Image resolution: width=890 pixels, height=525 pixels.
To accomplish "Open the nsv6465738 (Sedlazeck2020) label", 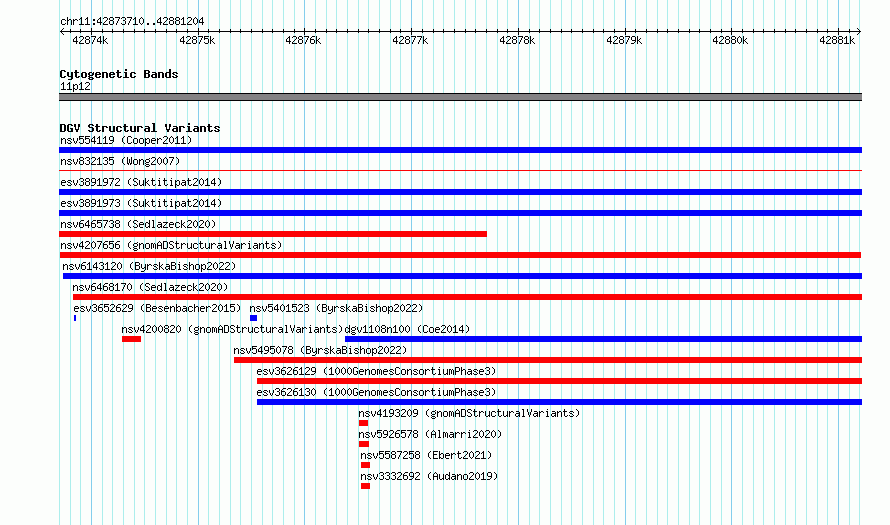I will click(138, 224).
